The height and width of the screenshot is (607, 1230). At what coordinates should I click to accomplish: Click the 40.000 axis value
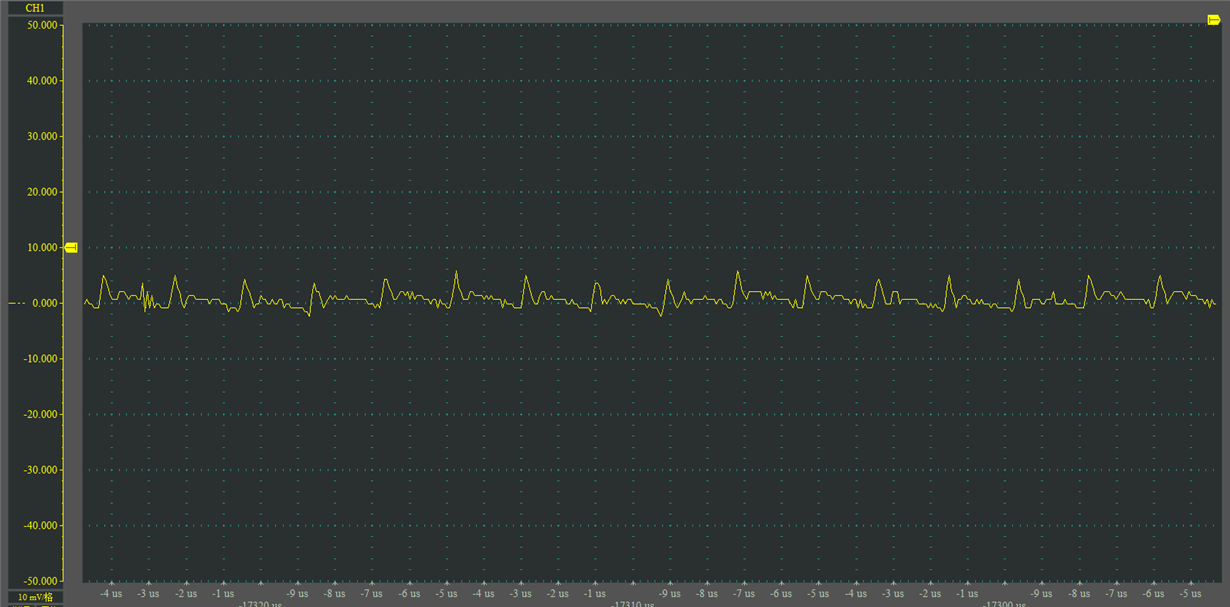click(x=42, y=81)
